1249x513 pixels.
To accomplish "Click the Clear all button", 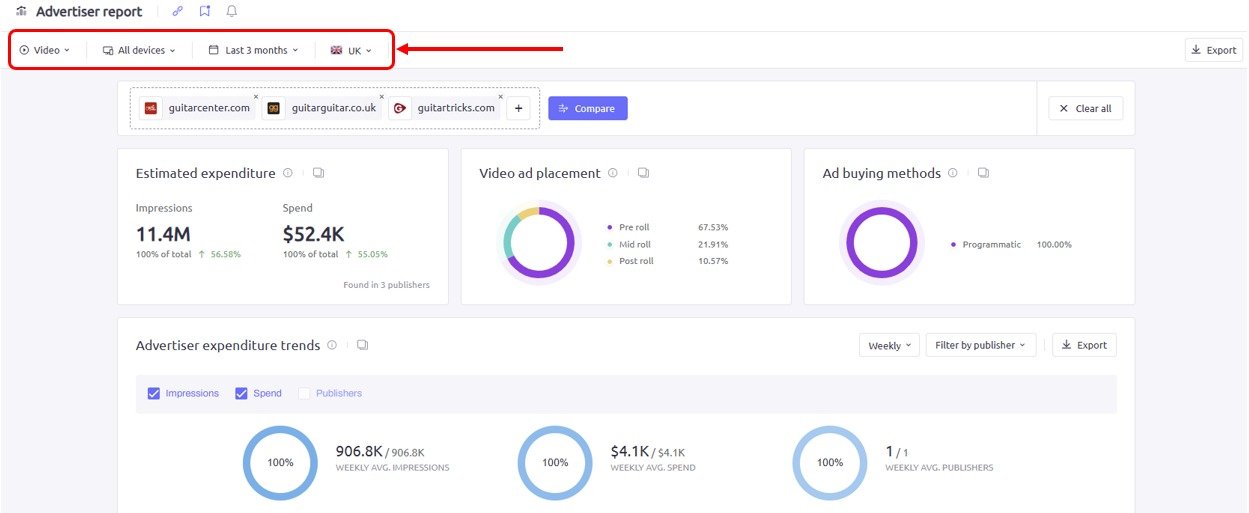I will click(x=1085, y=108).
